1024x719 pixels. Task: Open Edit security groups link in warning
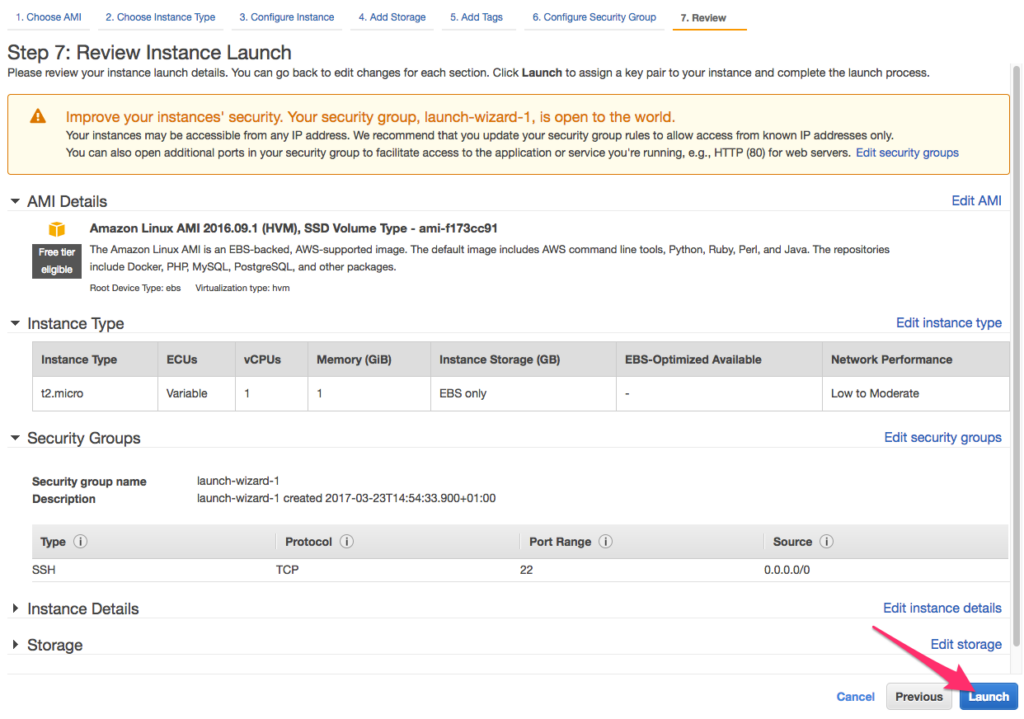tap(907, 153)
